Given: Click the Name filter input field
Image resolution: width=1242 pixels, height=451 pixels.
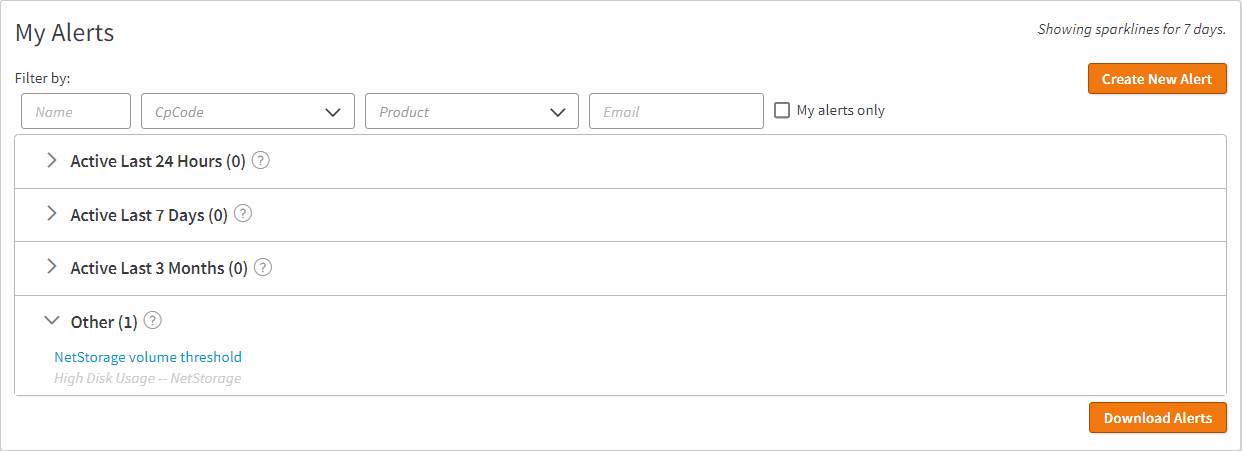Looking at the screenshot, I should coord(76,112).
